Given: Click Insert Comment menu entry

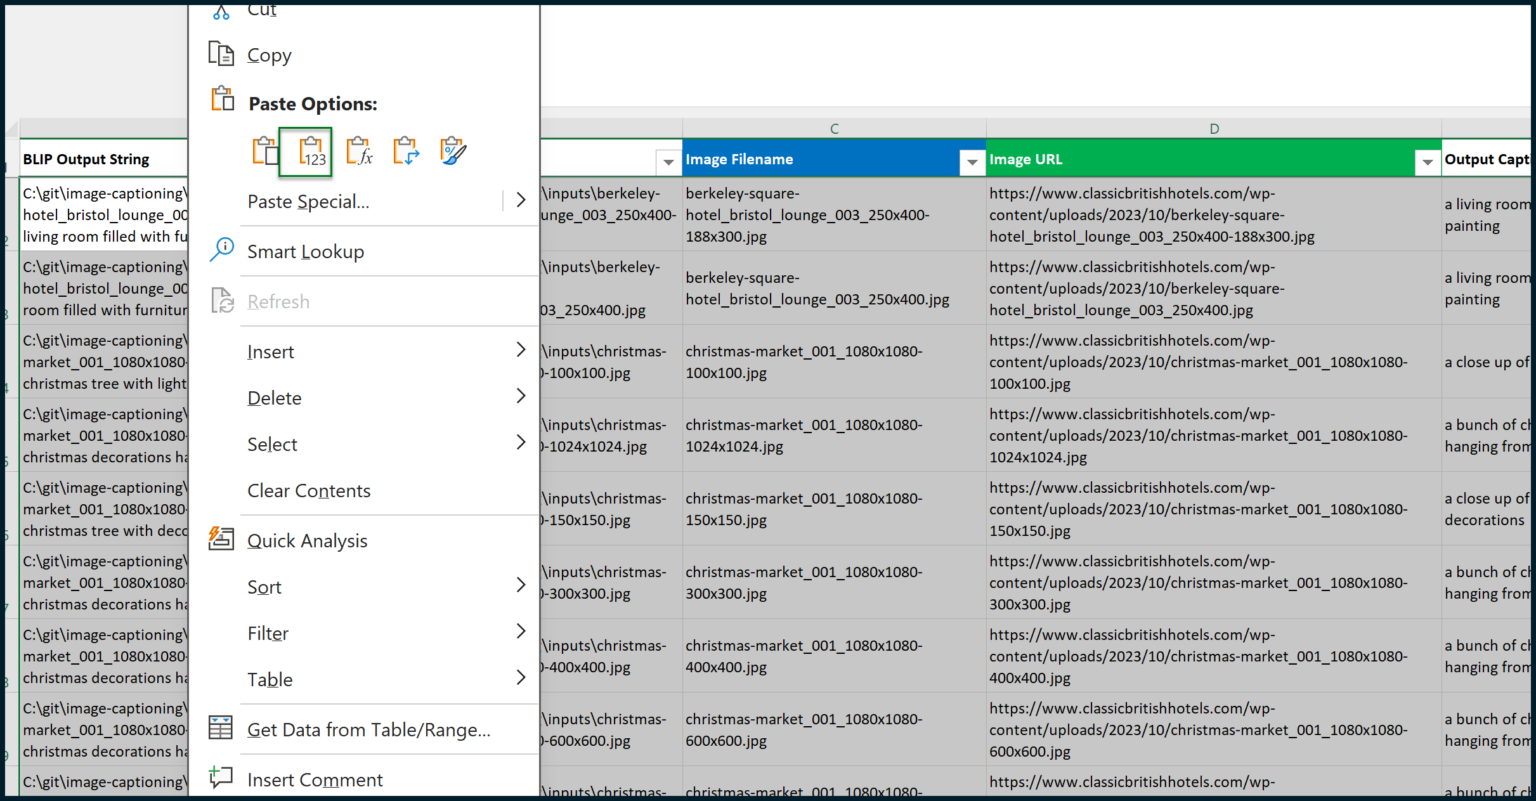Looking at the screenshot, I should click(x=314, y=779).
